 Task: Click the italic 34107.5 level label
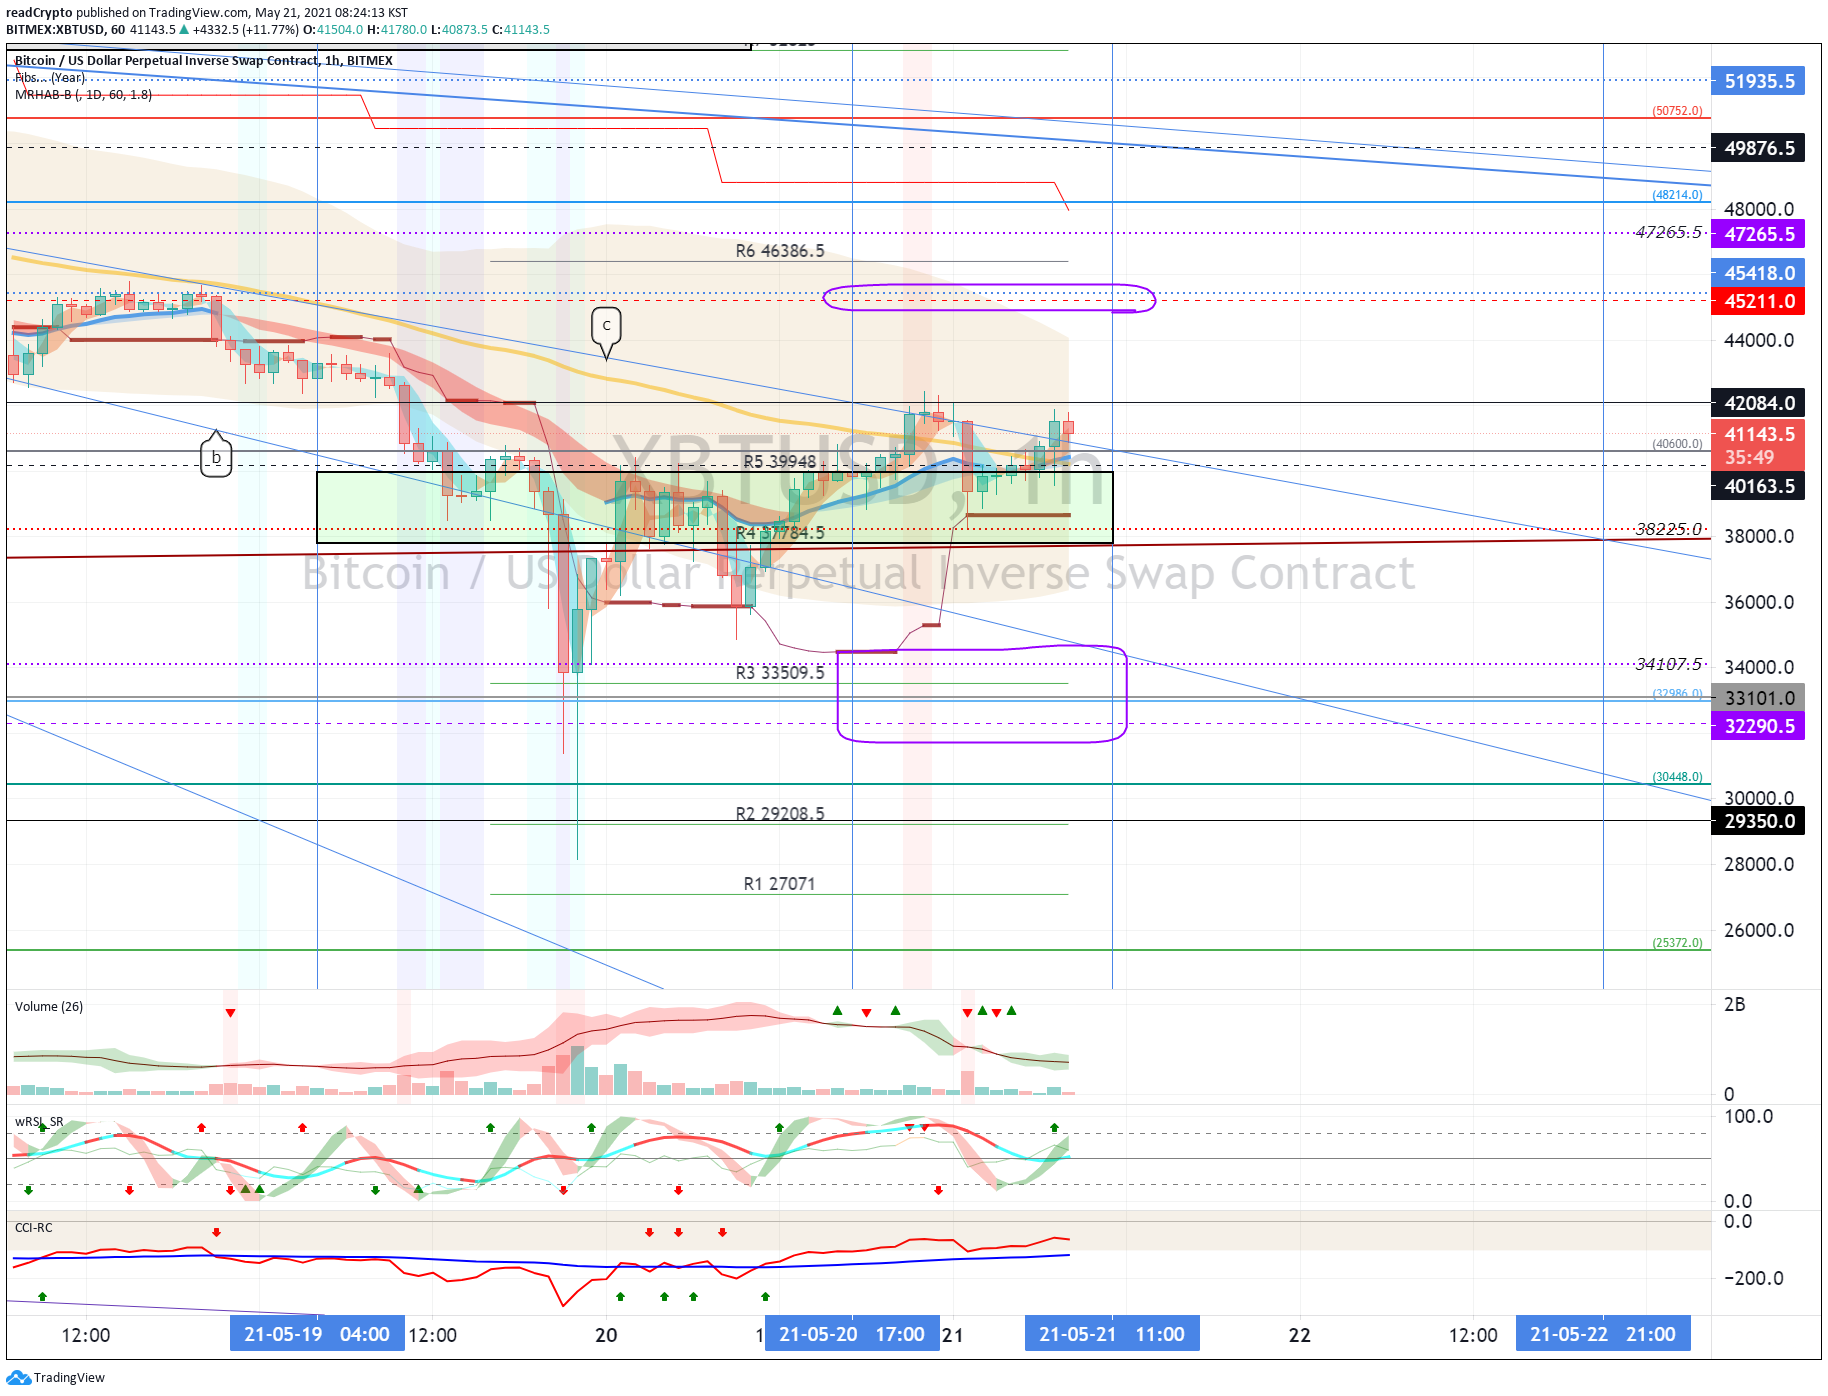point(1669,664)
